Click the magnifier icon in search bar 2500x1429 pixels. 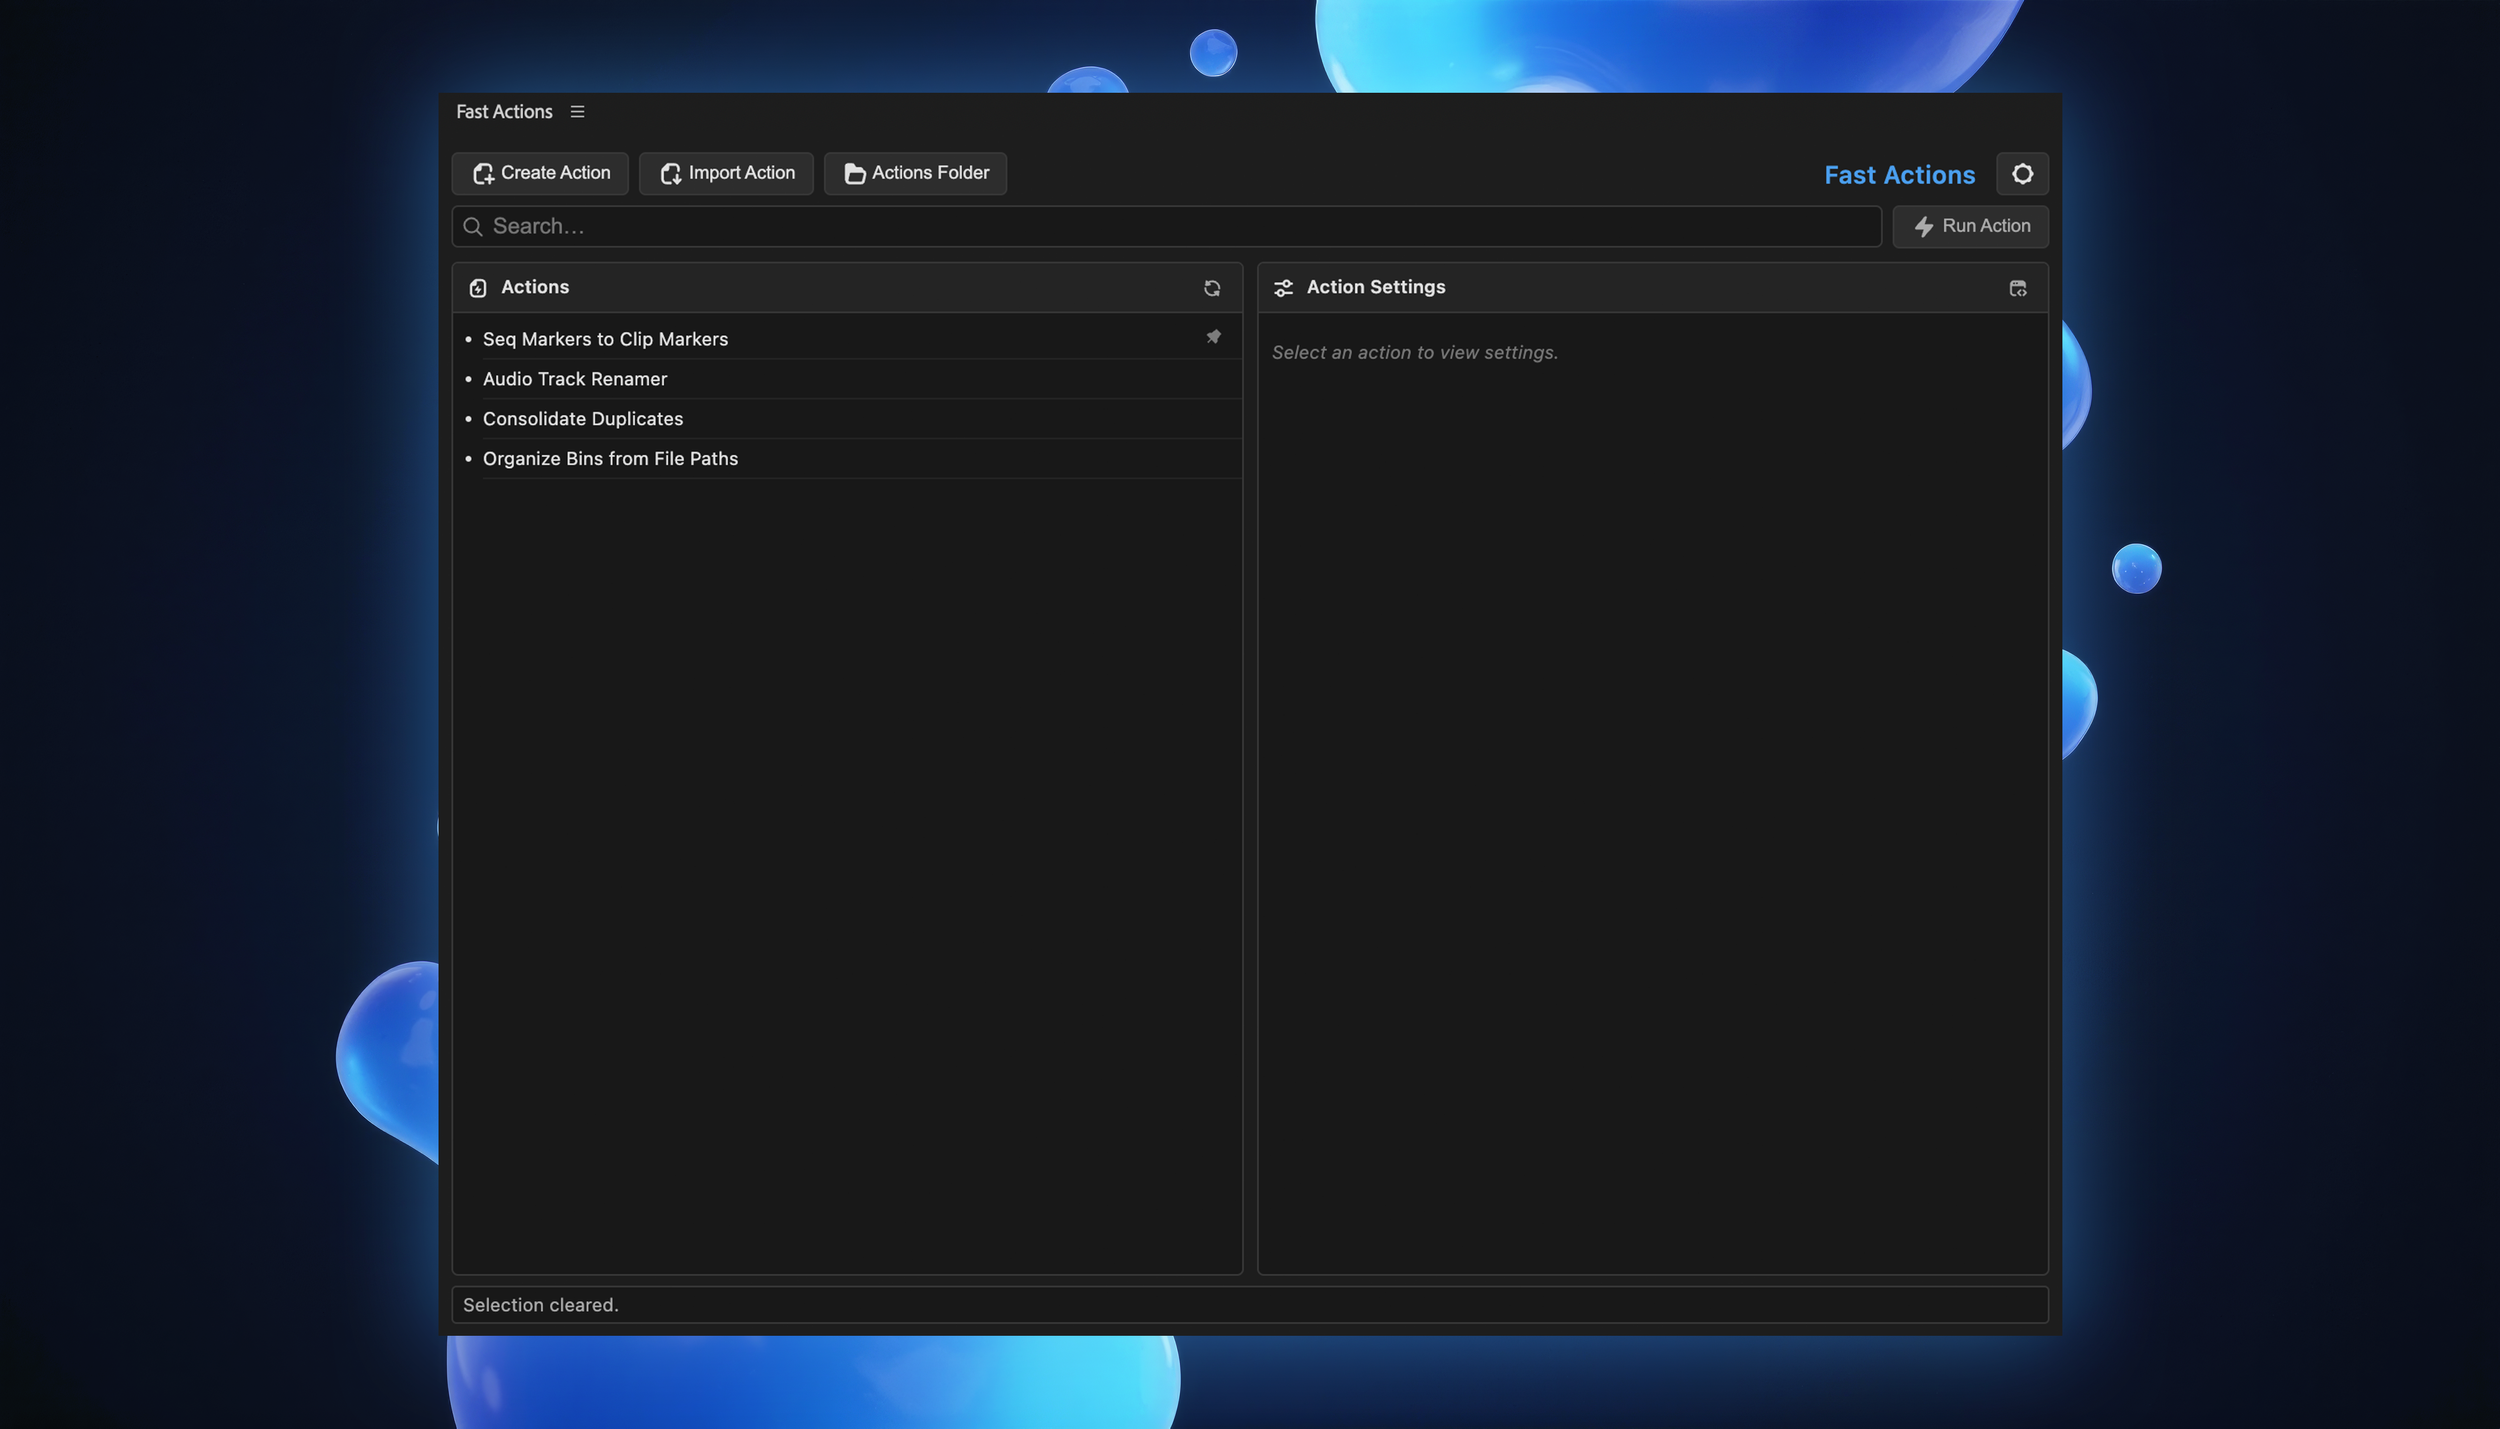click(x=473, y=227)
